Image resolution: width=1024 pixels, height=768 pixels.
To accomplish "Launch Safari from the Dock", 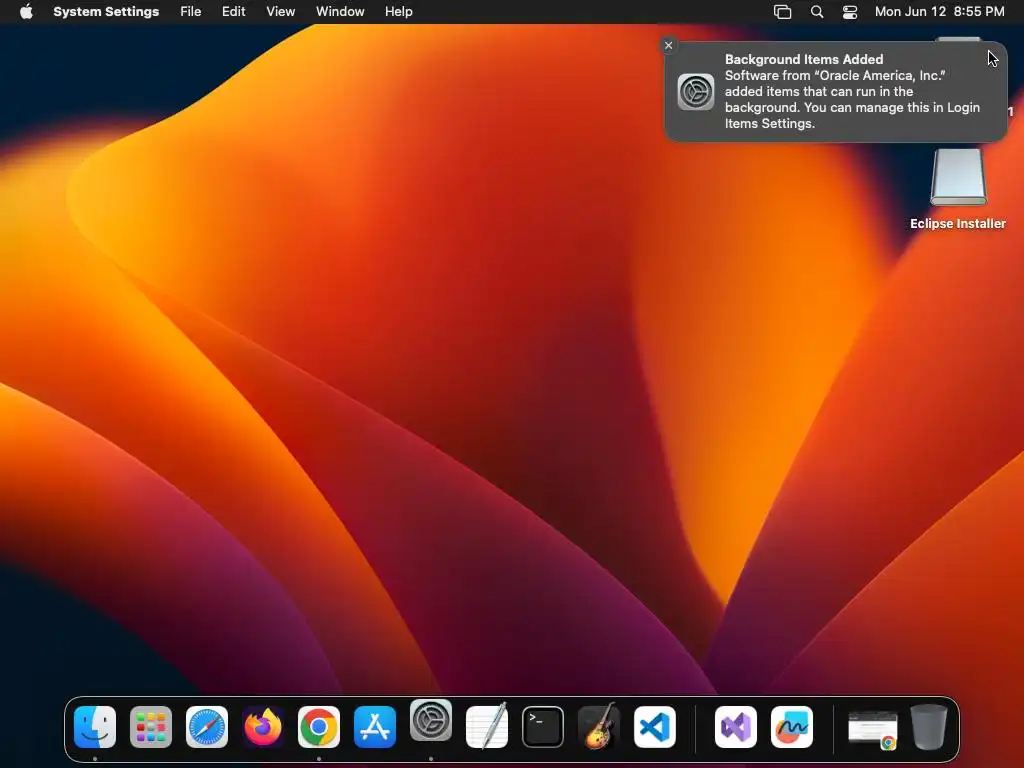I will 207,727.
